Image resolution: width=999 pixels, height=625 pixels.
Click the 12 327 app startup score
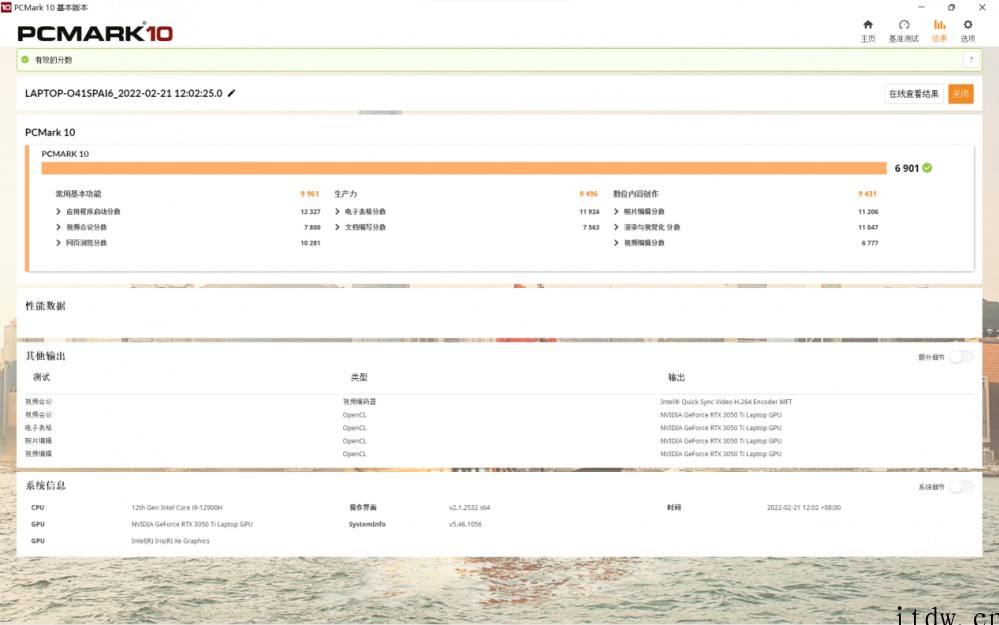coord(310,212)
